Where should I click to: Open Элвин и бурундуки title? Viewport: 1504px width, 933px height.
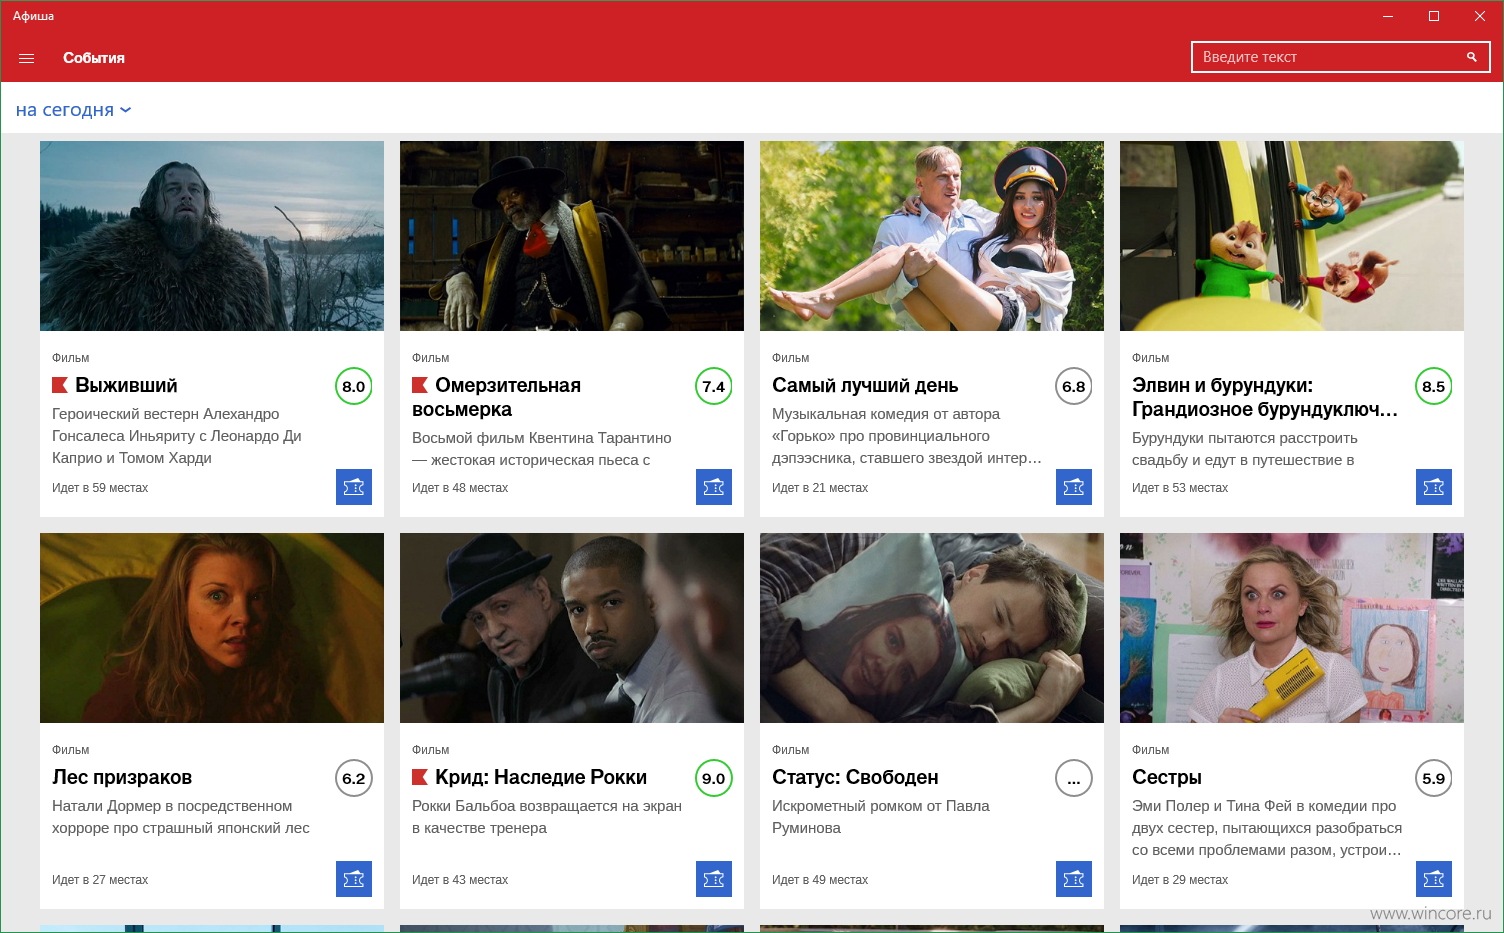(1265, 397)
